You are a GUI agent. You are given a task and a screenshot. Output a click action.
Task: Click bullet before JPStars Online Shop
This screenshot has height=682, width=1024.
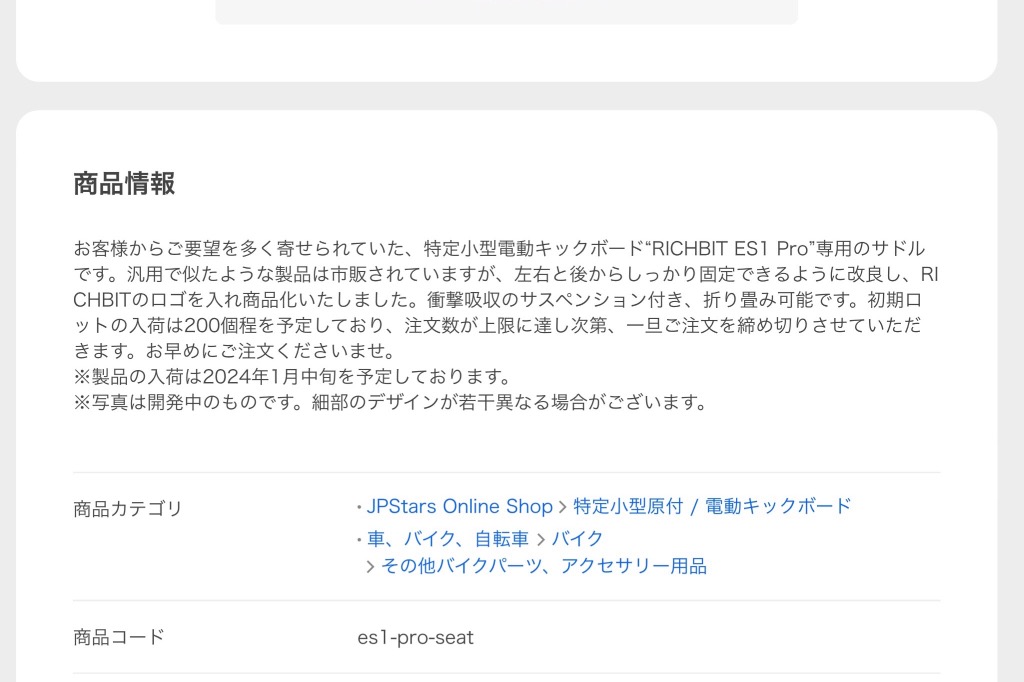tap(359, 508)
